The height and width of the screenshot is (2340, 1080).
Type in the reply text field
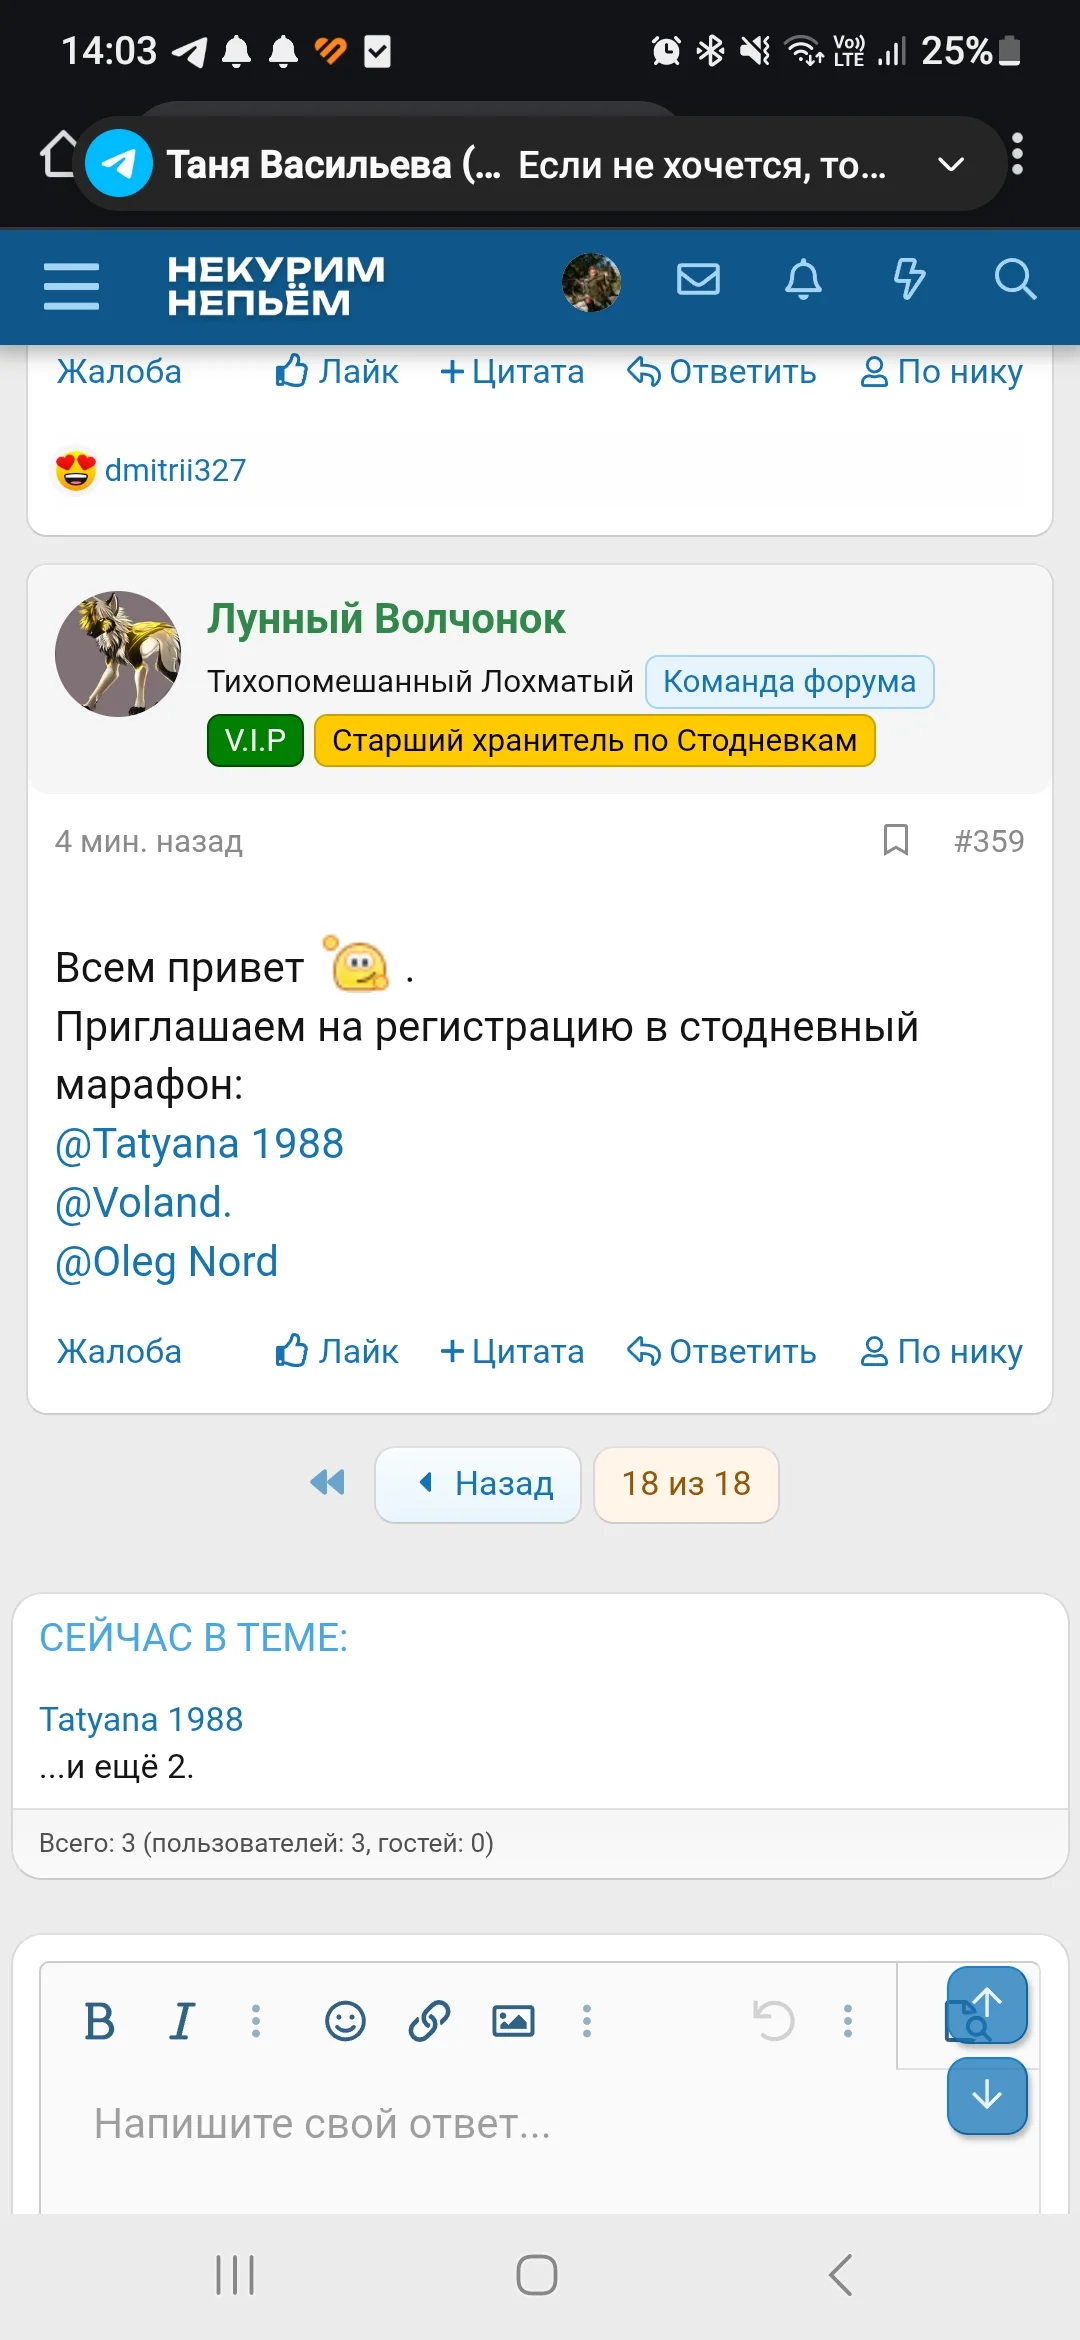pos(500,2124)
